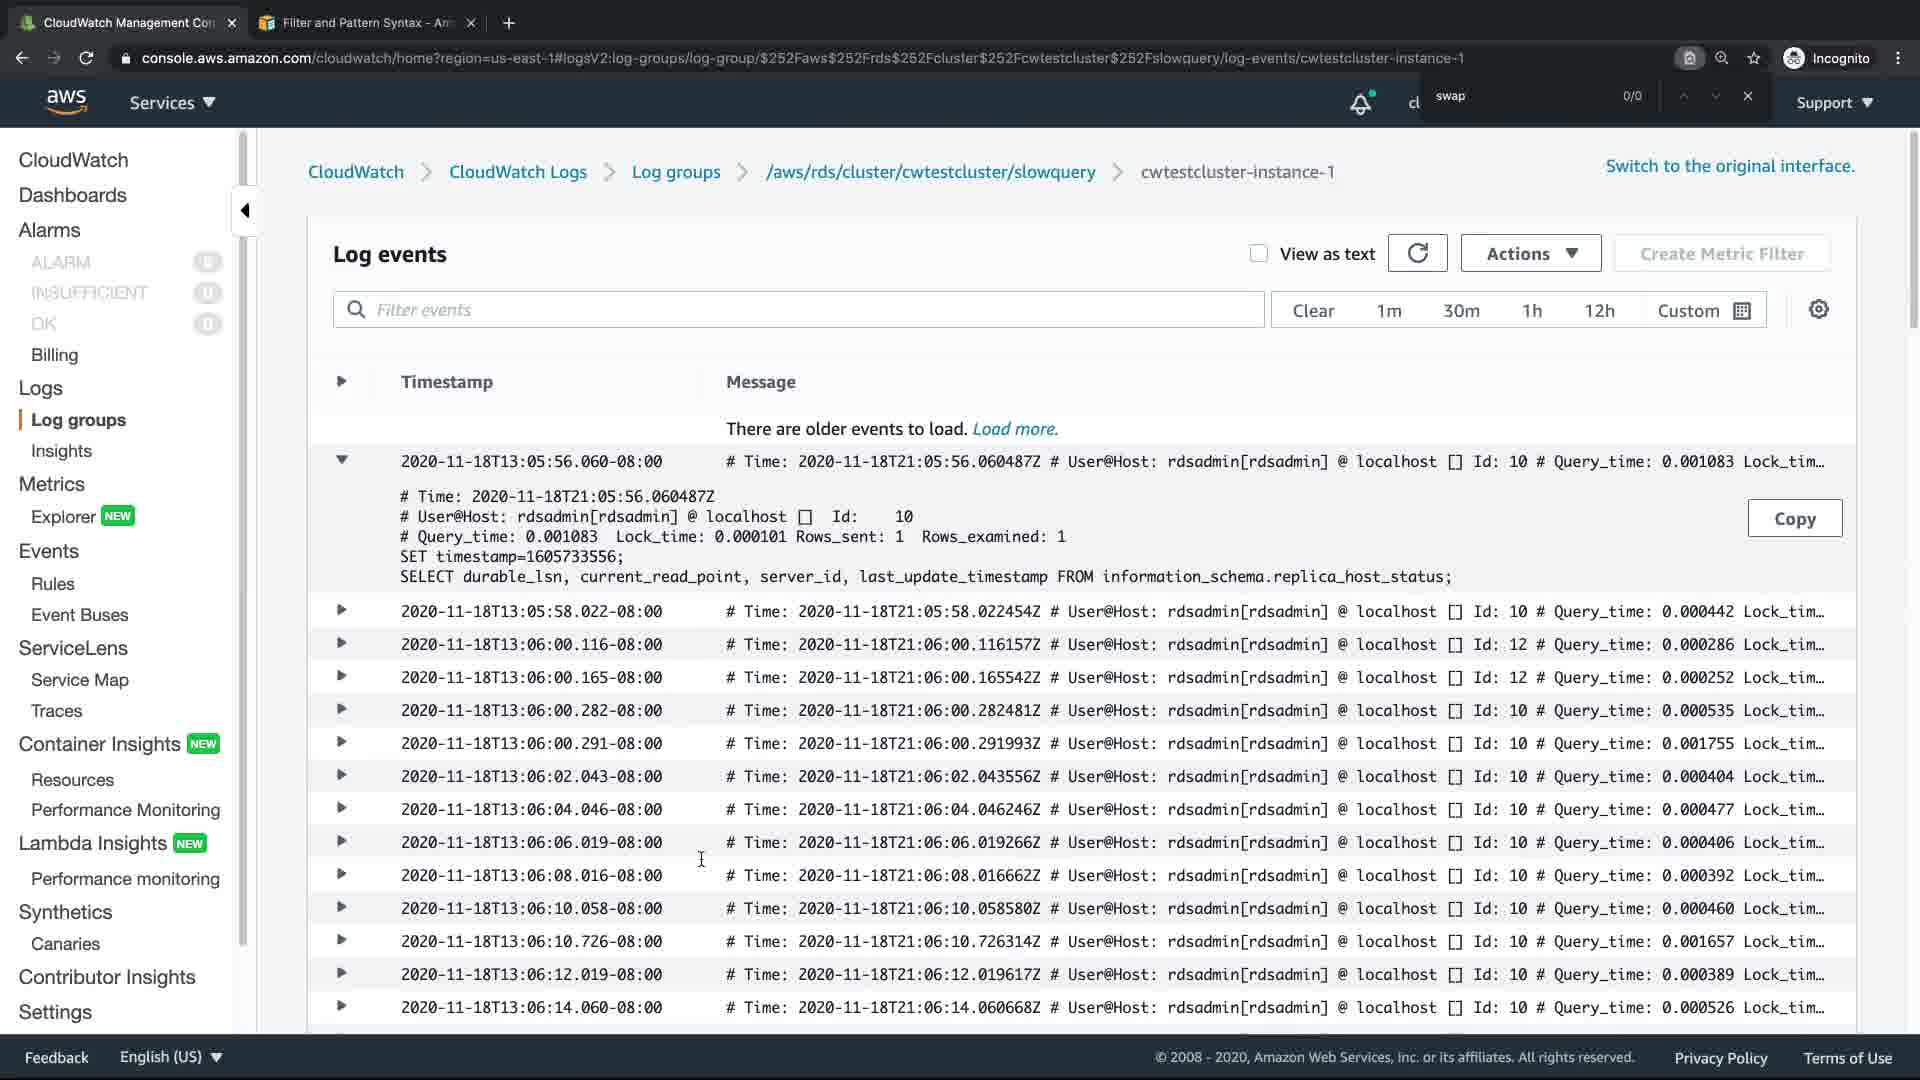Screen dimensions: 1920x1080
Task: Bookmark this page with the star icon
Action: point(1753,58)
